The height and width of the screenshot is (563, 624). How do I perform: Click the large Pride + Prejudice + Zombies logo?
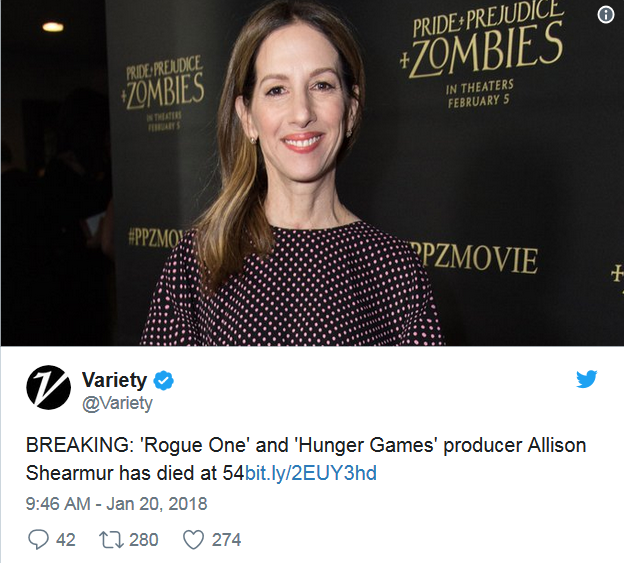(x=482, y=38)
